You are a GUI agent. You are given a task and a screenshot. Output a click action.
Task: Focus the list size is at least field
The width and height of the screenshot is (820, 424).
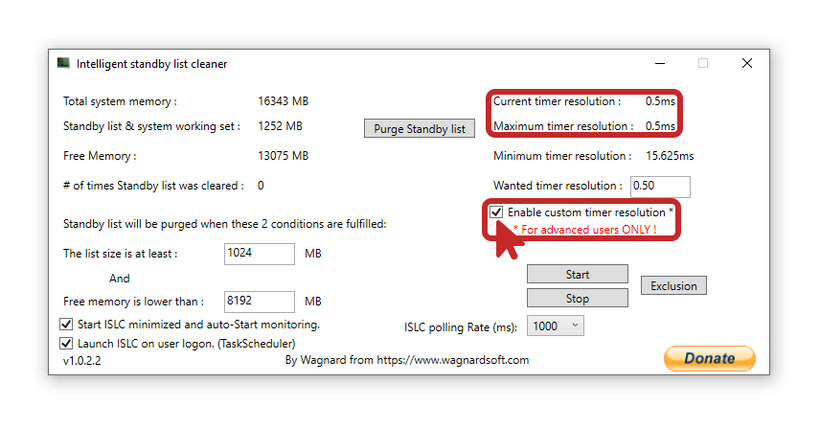pos(259,254)
